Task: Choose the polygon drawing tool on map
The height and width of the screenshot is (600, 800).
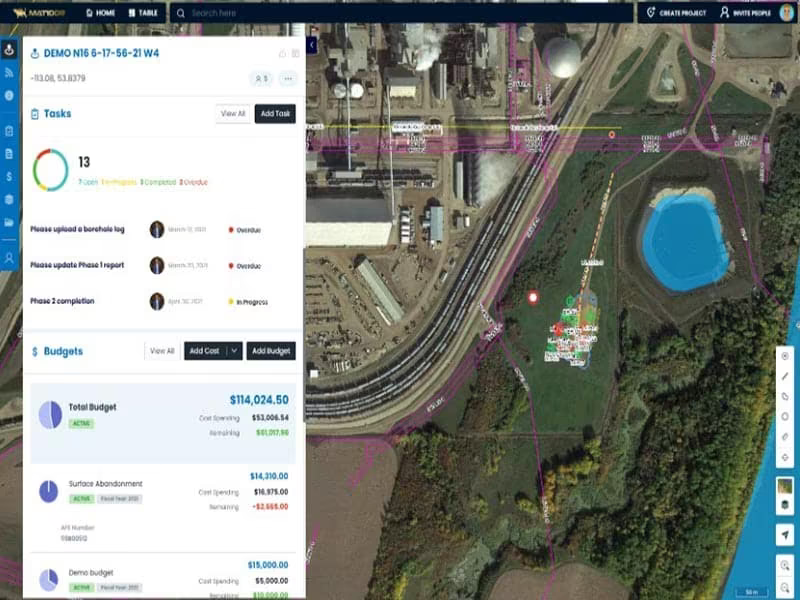Action: pos(785,396)
